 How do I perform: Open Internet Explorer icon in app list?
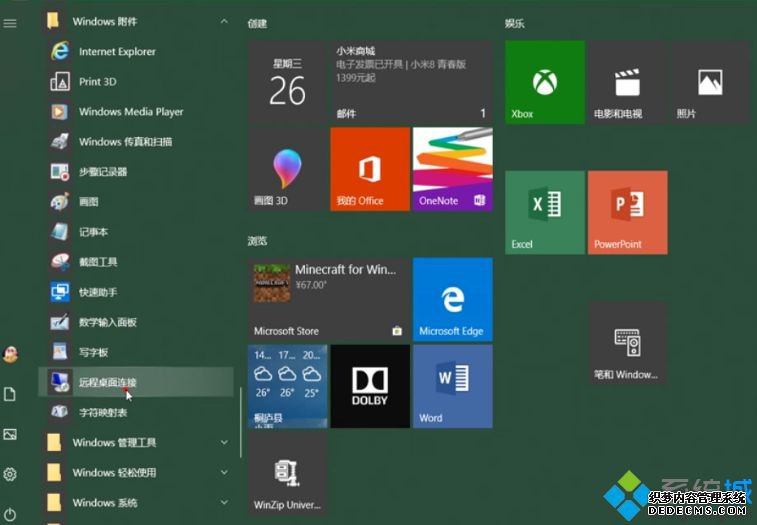tap(60, 51)
